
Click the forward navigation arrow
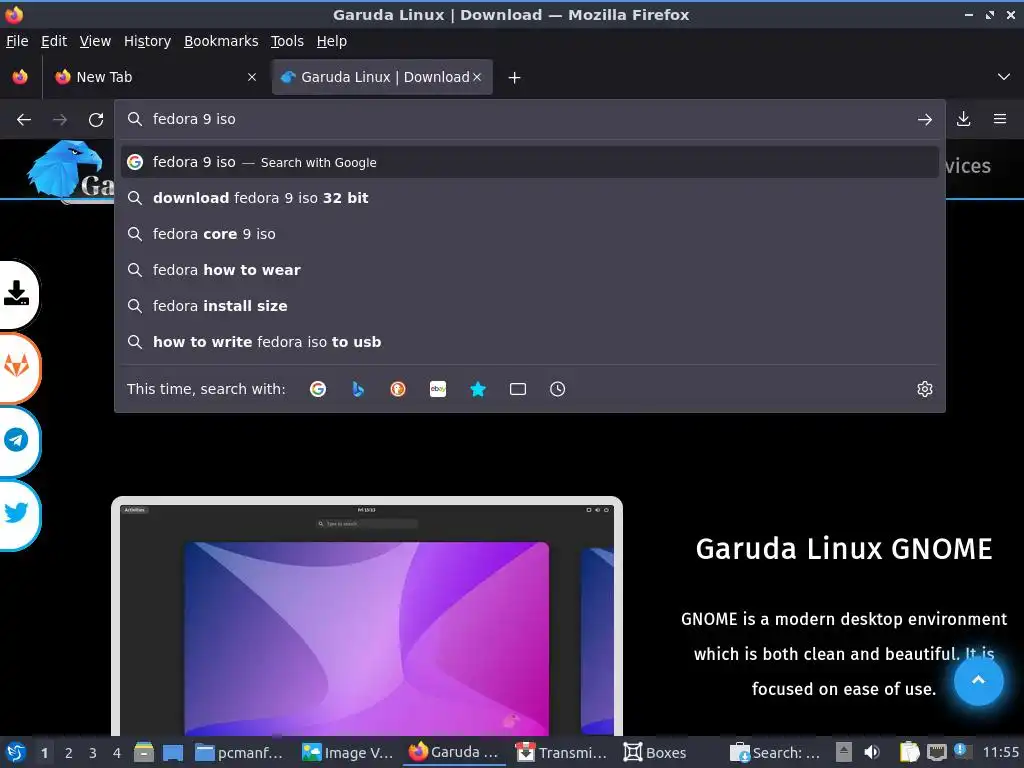tap(60, 120)
